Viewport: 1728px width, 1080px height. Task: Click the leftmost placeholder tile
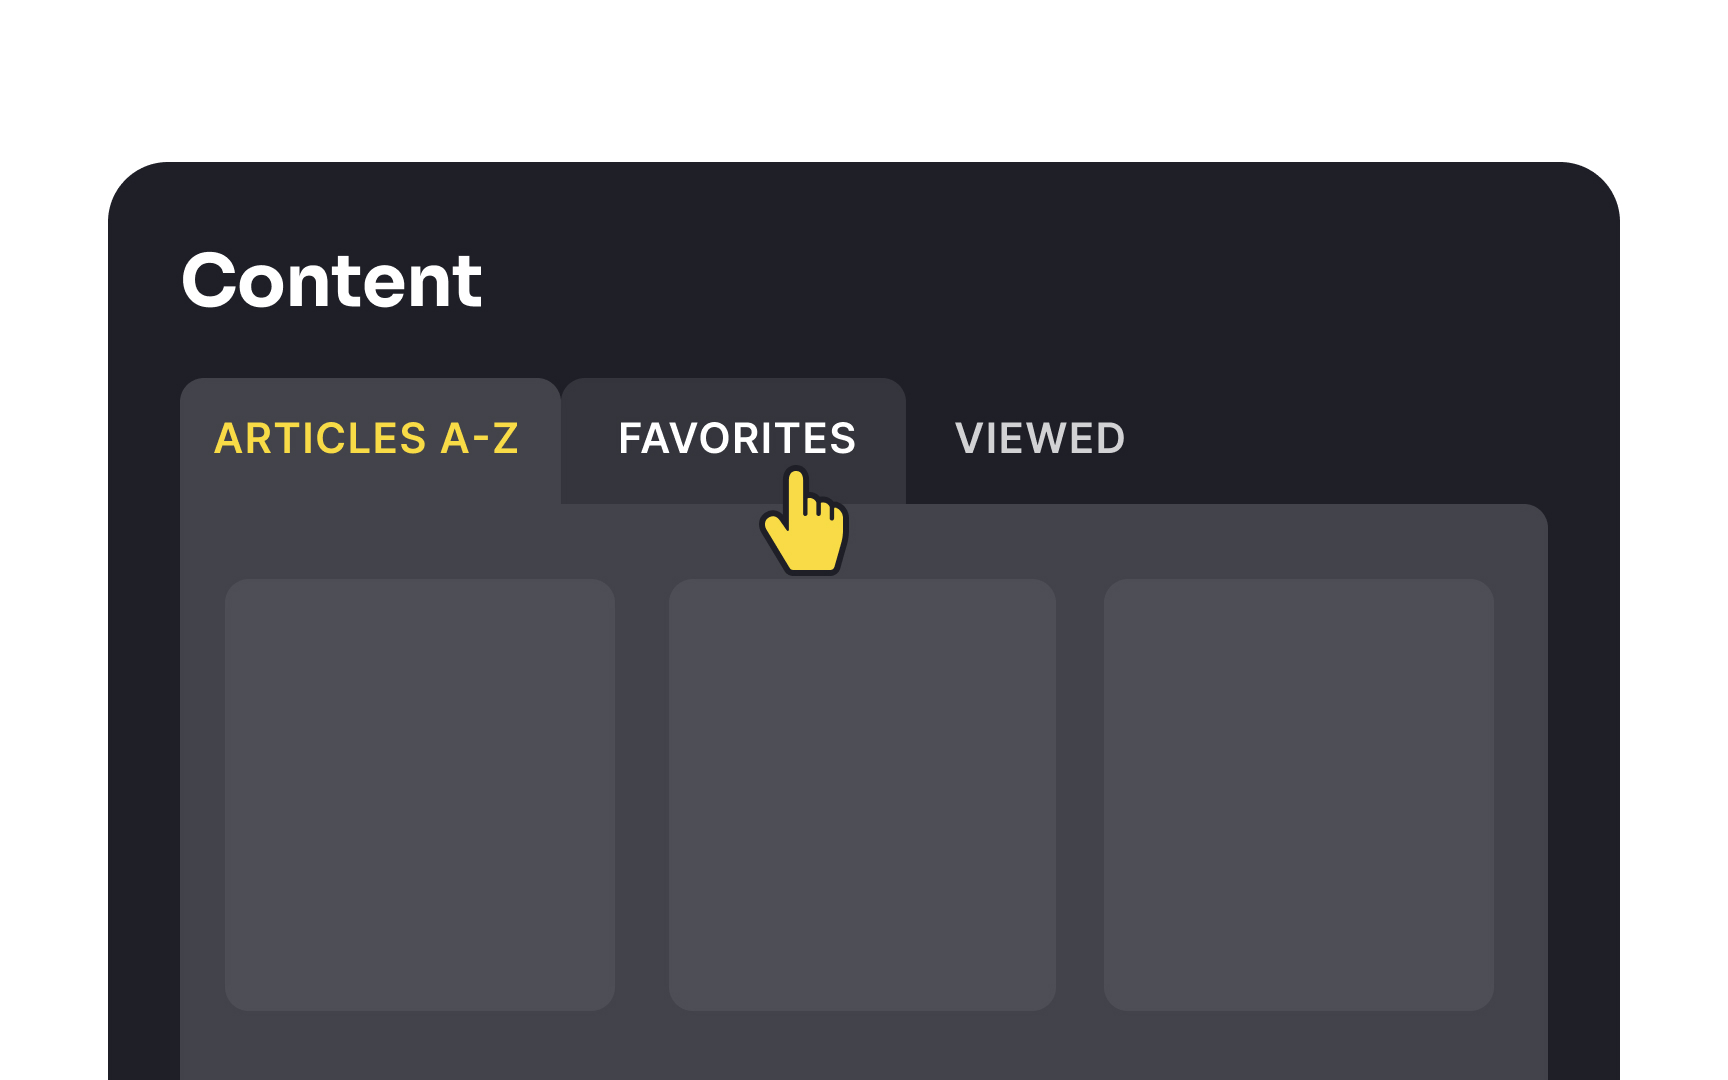[421, 795]
